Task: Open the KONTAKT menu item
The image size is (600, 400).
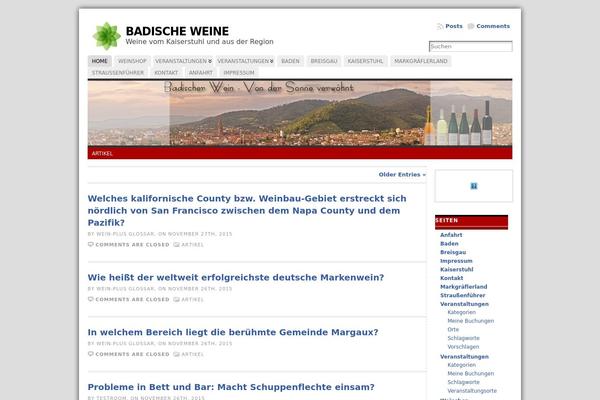Action: (x=166, y=73)
